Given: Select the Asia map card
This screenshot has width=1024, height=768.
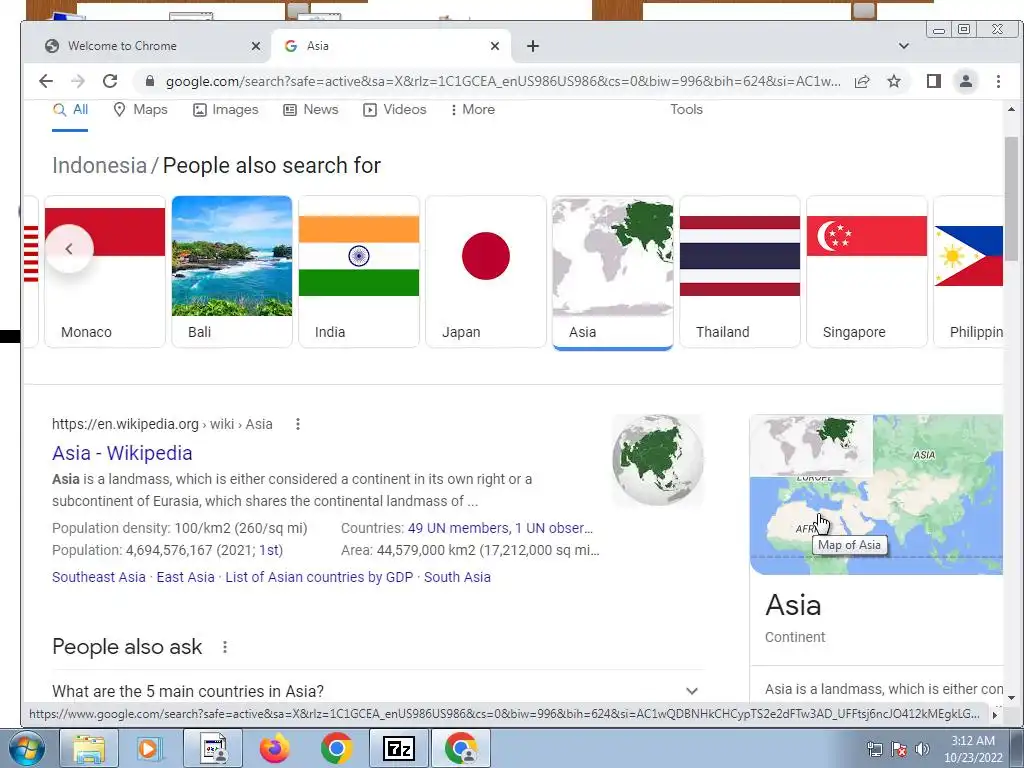Looking at the screenshot, I should pyautogui.click(x=613, y=272).
